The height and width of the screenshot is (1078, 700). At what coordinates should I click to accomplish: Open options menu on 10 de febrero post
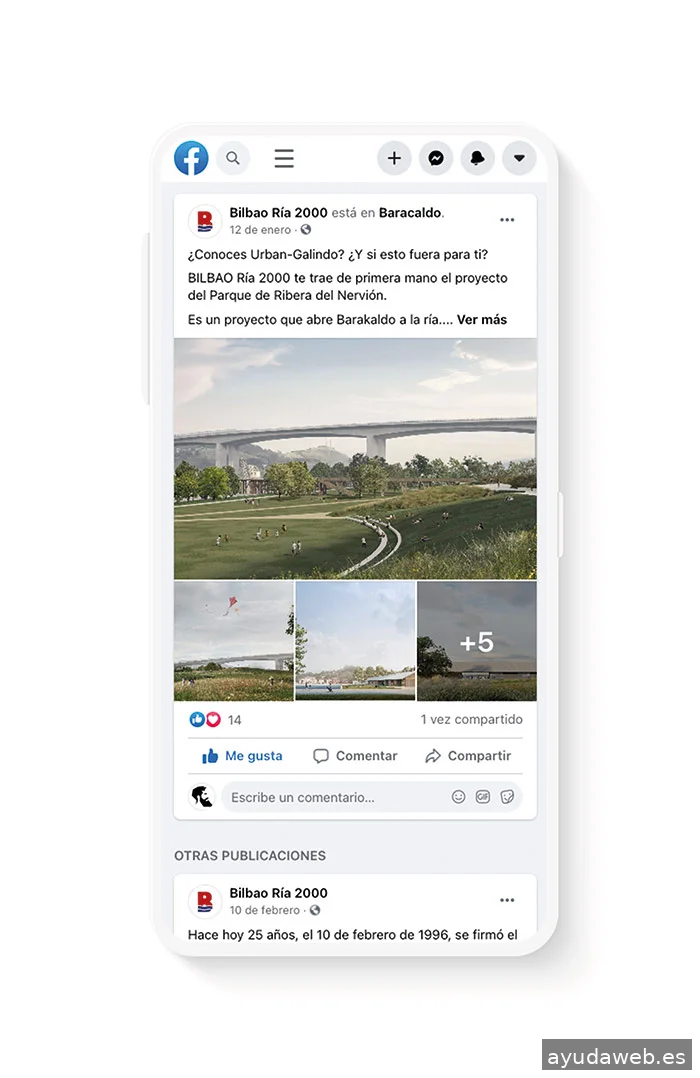click(507, 900)
